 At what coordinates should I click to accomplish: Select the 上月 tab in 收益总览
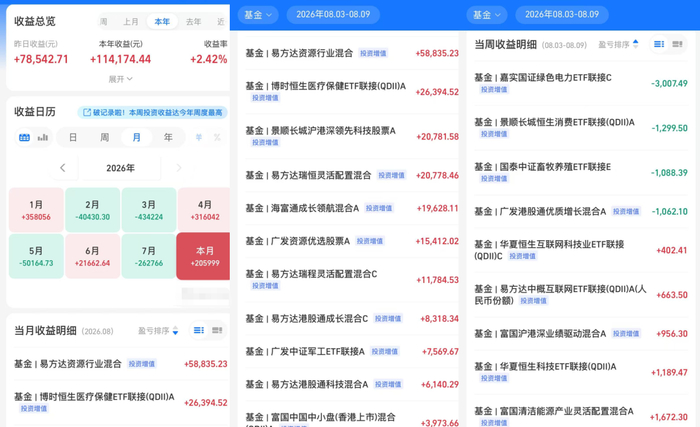(131, 21)
